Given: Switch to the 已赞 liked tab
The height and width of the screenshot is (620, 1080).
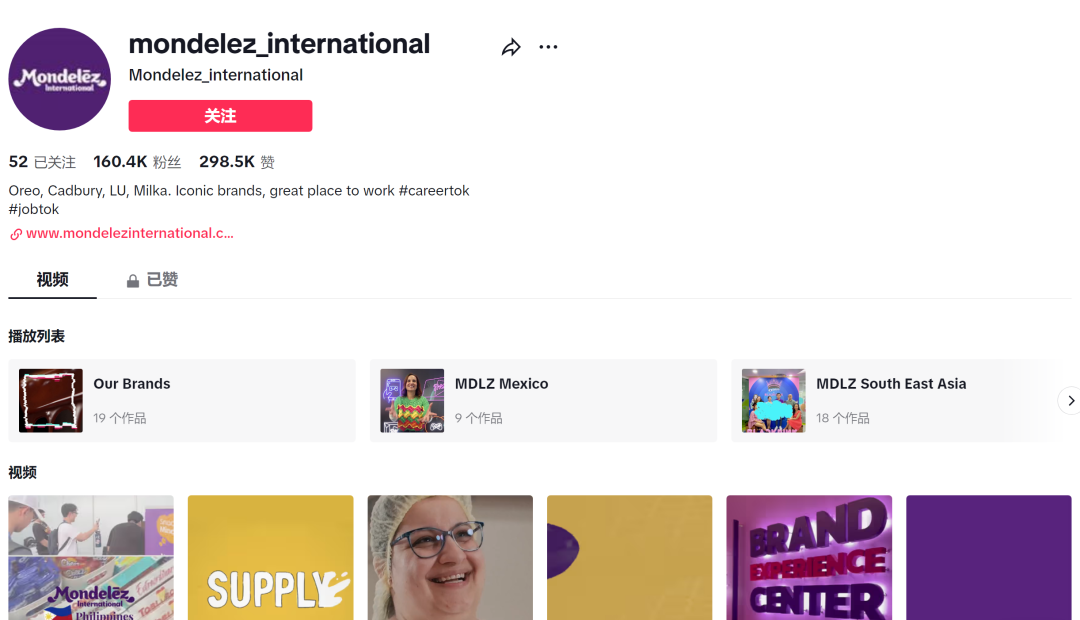Looking at the screenshot, I should pyautogui.click(x=161, y=280).
